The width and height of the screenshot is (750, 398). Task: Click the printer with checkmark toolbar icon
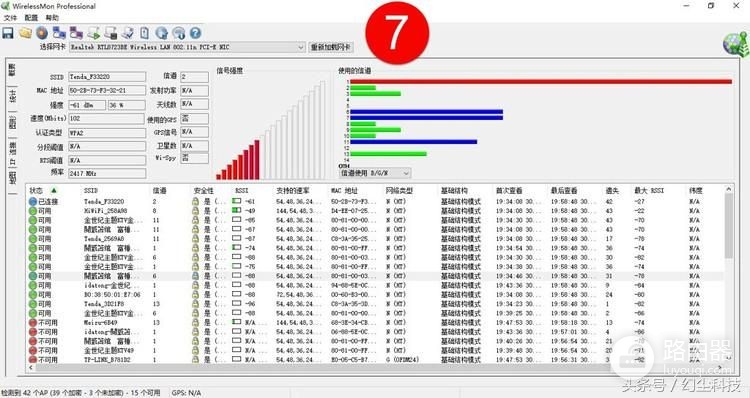tap(127, 33)
